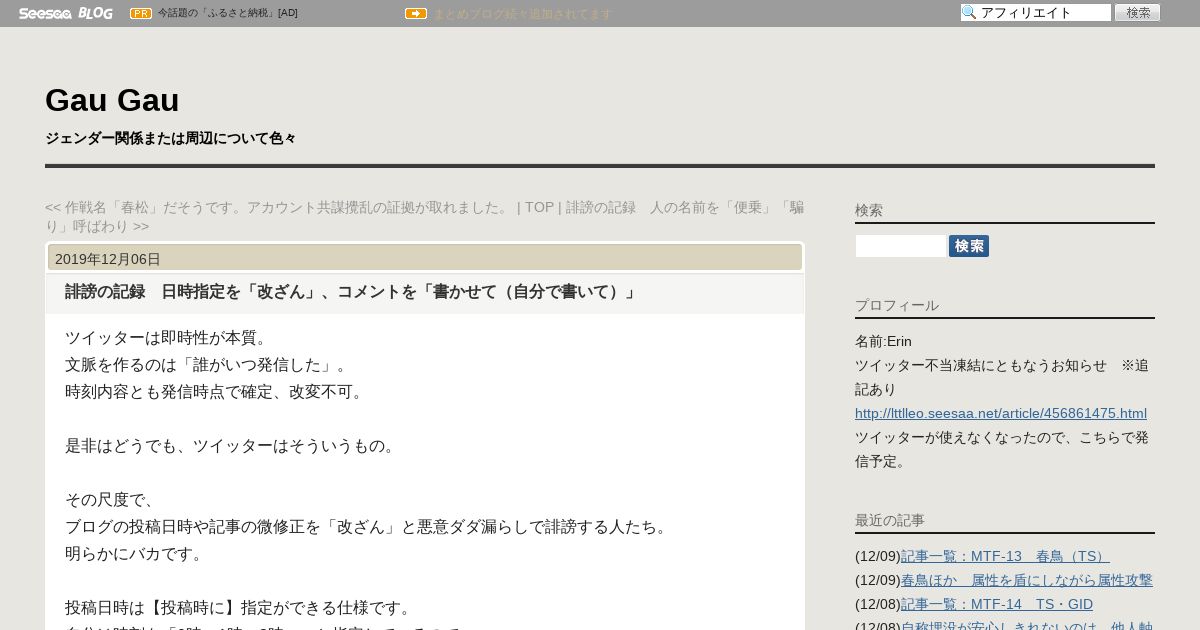The width and height of the screenshot is (1200, 630).
Task: Click the orange PR badge icon
Action: tap(141, 13)
